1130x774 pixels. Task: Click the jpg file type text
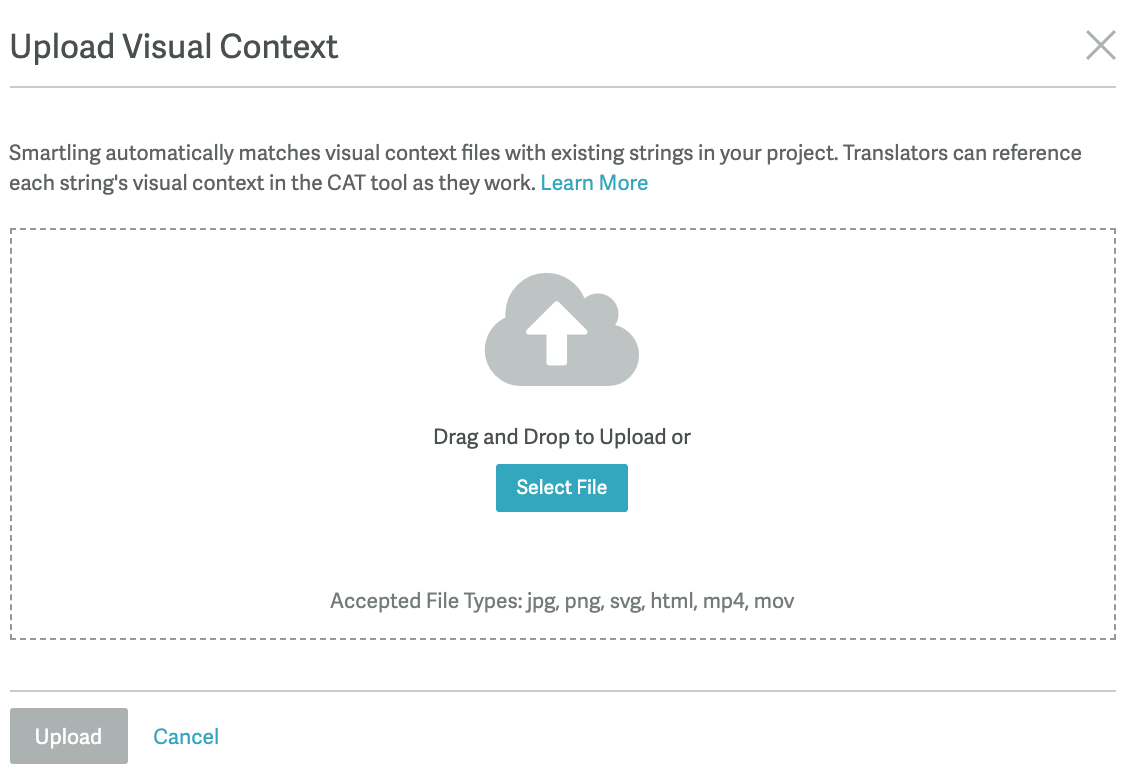pyautogui.click(x=540, y=601)
